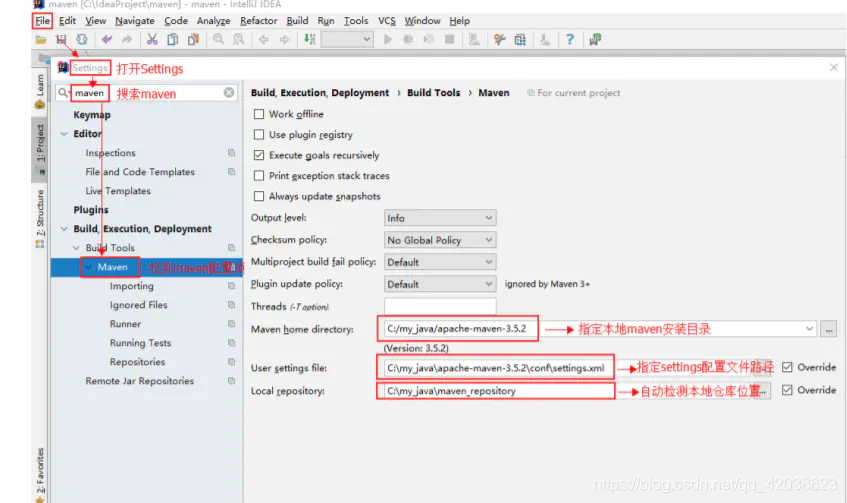Enable the Work offline checkbox
This screenshot has height=503, width=847.
pos(259,114)
